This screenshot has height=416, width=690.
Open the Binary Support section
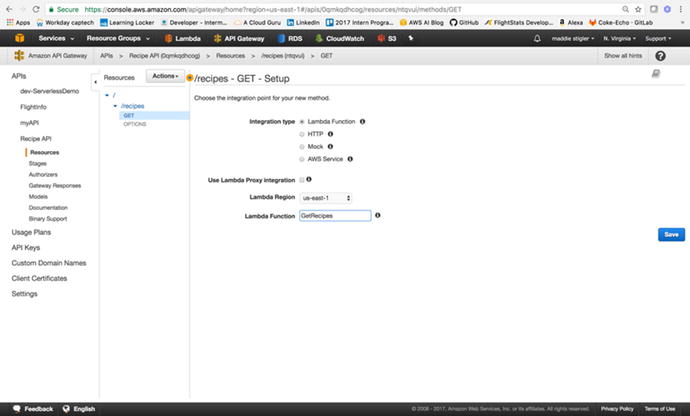[48, 218]
